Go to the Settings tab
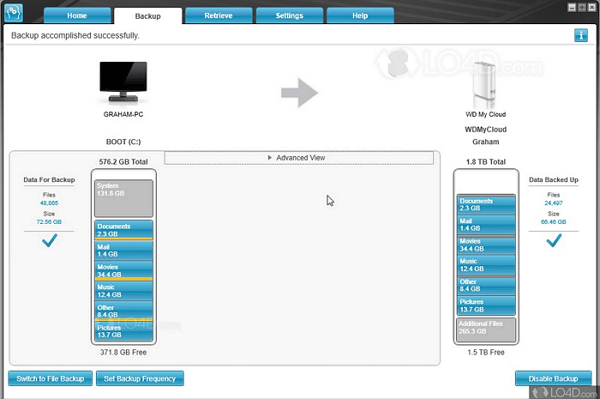This screenshot has width=600, height=399. coord(289,16)
